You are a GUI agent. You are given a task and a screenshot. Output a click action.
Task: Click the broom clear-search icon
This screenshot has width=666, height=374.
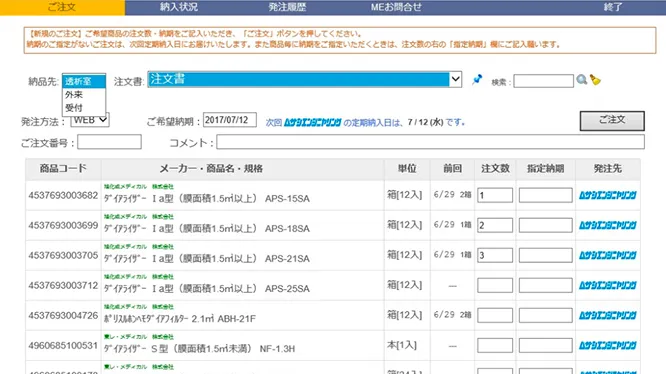pyautogui.click(x=595, y=79)
